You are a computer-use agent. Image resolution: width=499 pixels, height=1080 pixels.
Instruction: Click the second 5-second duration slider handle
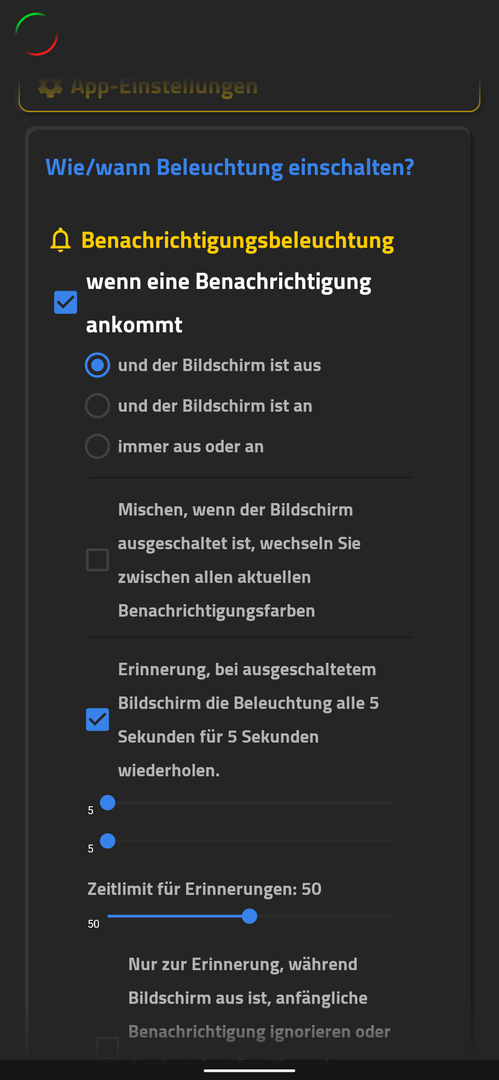(108, 841)
